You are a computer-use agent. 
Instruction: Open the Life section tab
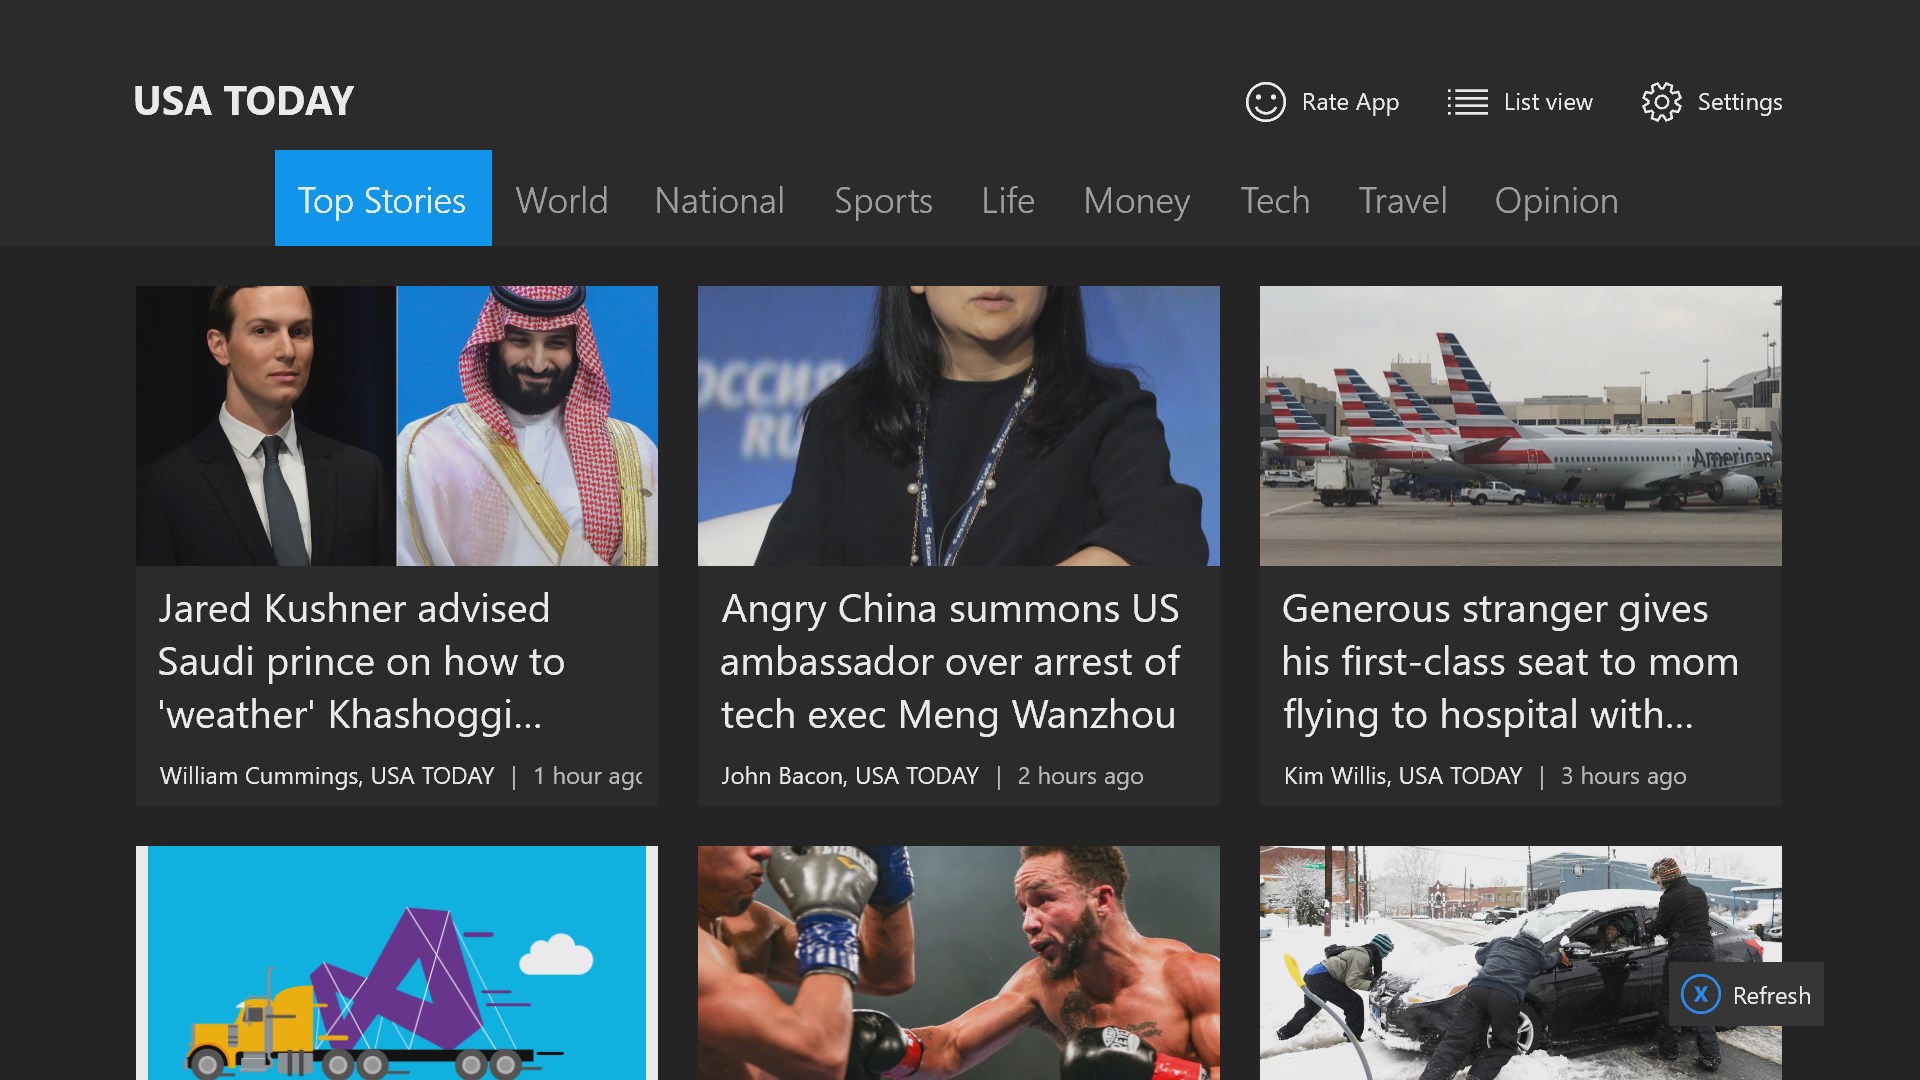click(x=1007, y=201)
